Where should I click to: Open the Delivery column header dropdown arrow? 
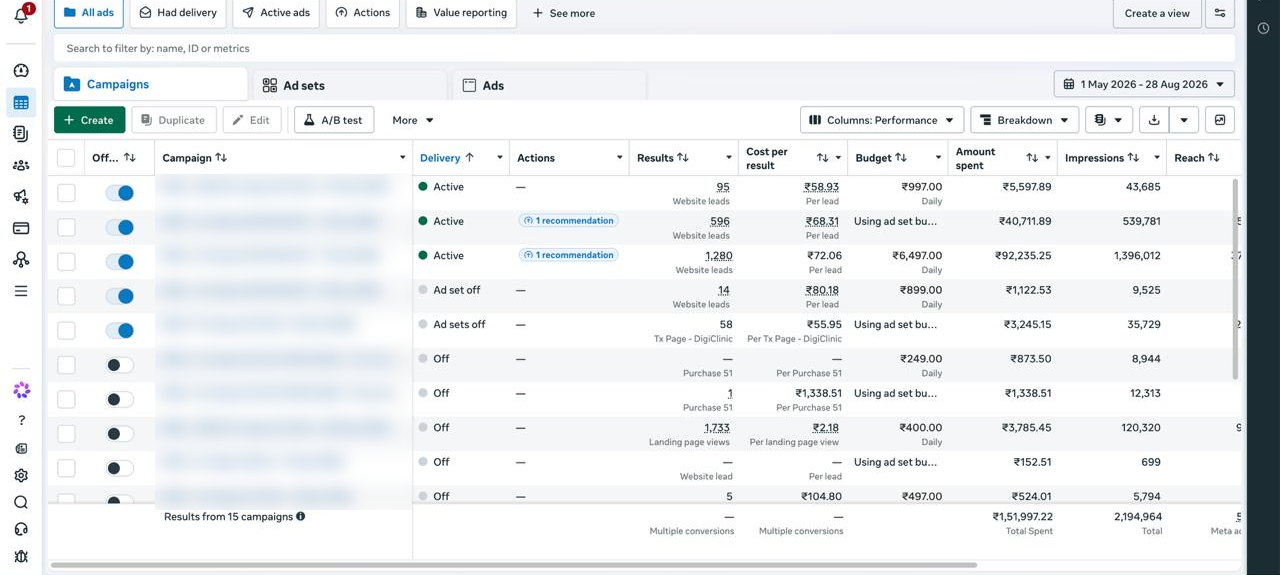[x=499, y=158]
